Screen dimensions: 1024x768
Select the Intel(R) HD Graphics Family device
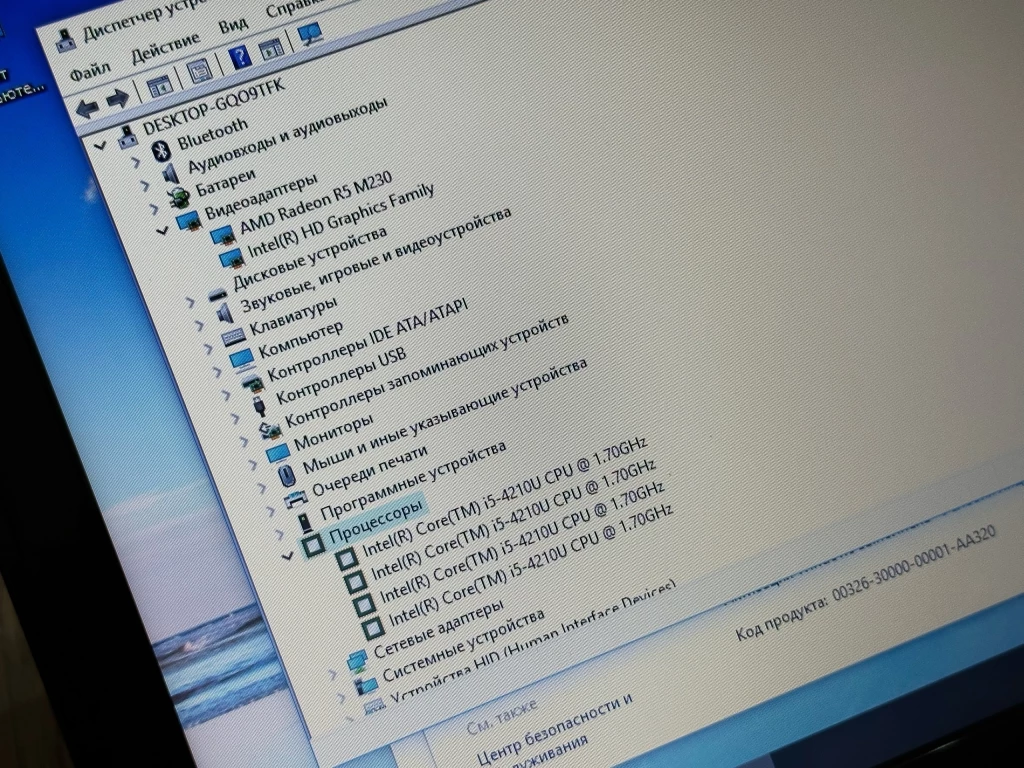342,220
